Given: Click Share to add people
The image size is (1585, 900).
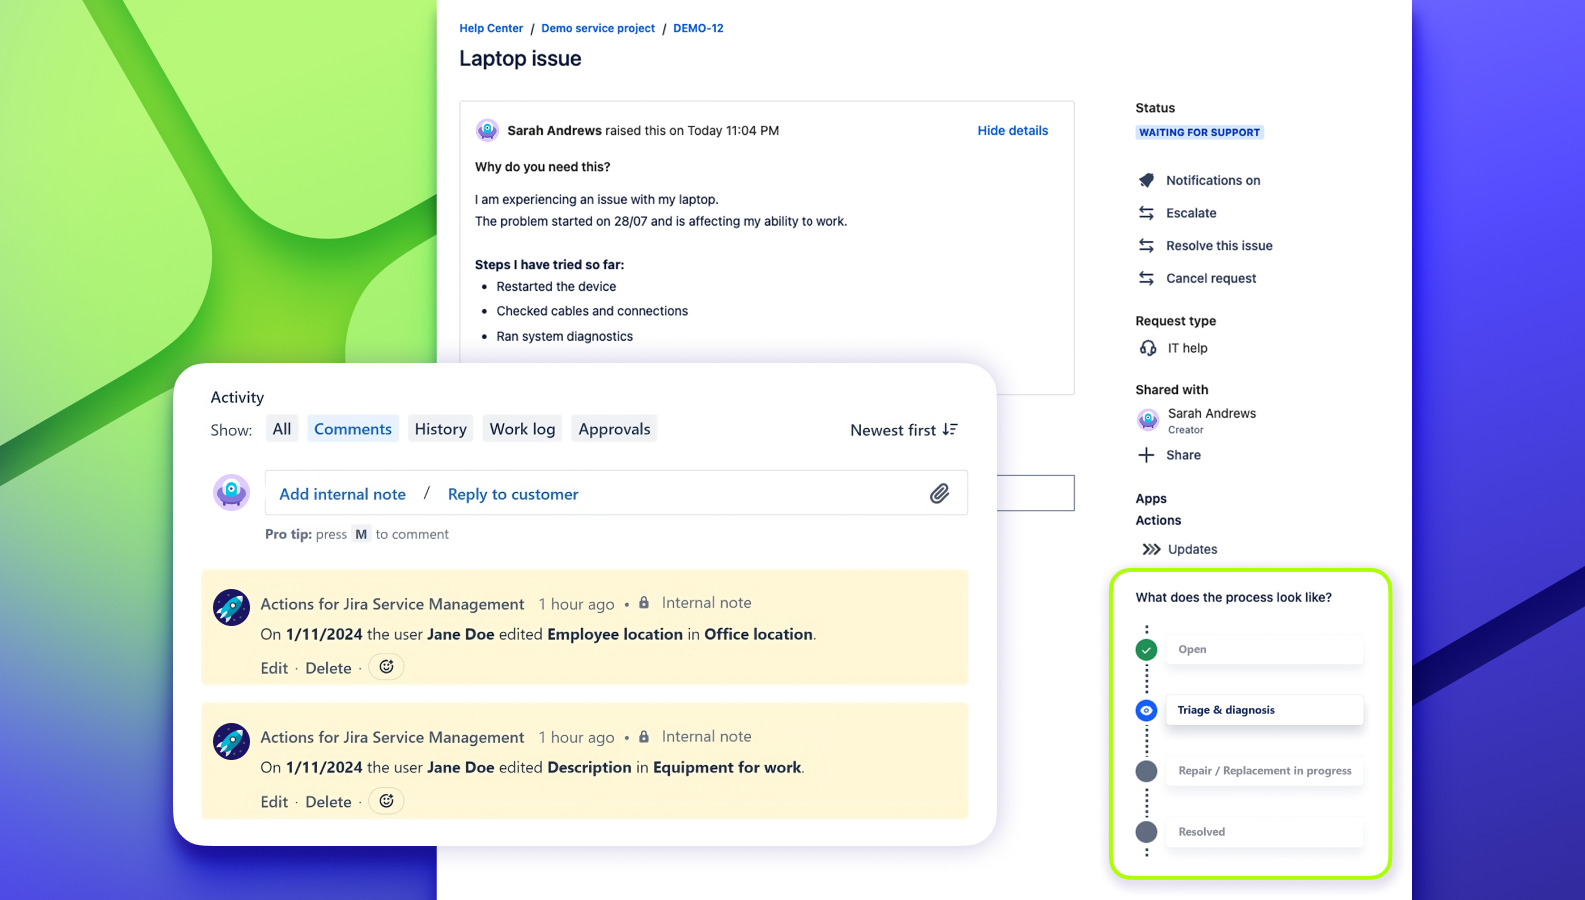Looking at the screenshot, I should tap(1183, 455).
